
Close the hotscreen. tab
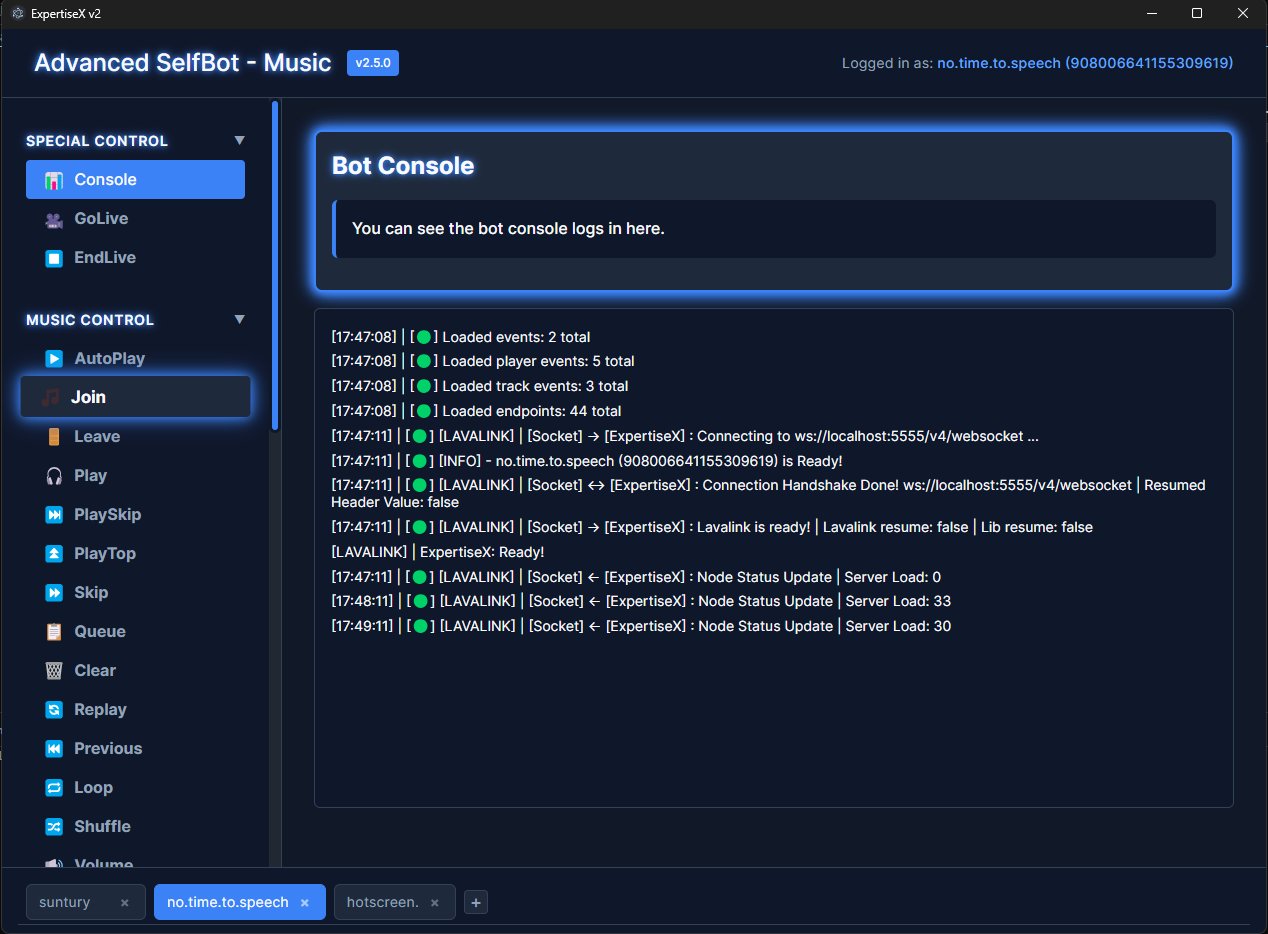click(x=435, y=903)
